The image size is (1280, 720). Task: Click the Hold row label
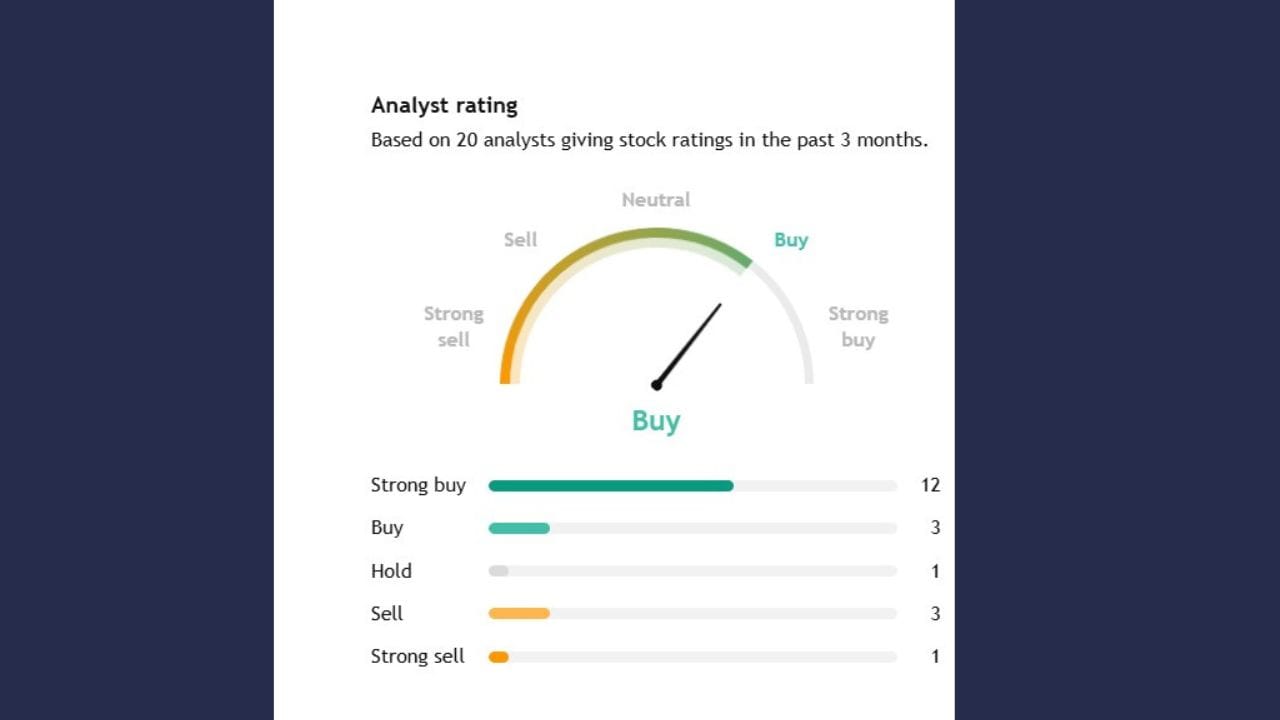pos(391,571)
